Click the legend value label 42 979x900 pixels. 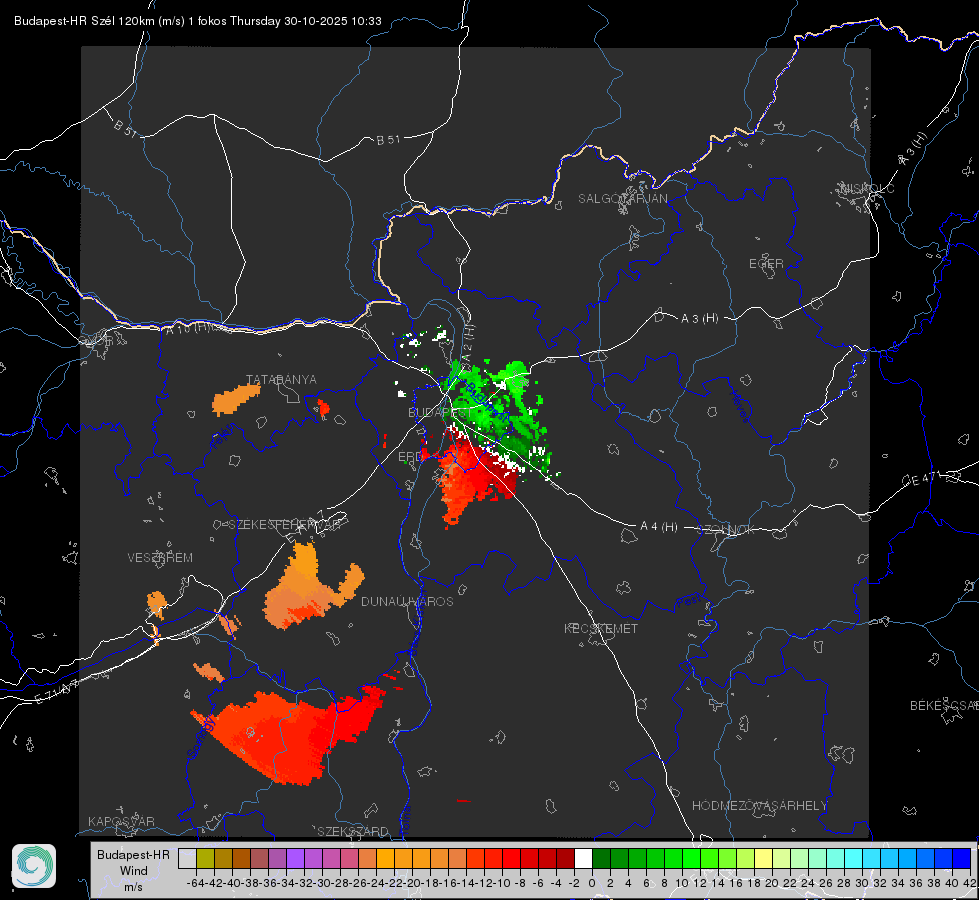coord(968,883)
